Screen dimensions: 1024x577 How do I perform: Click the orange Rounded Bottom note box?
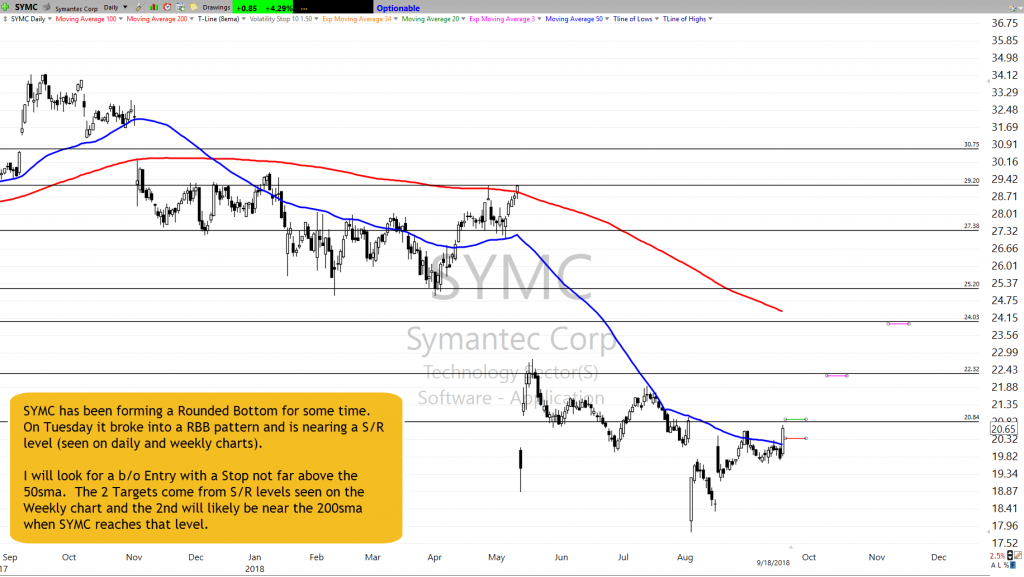(206, 467)
